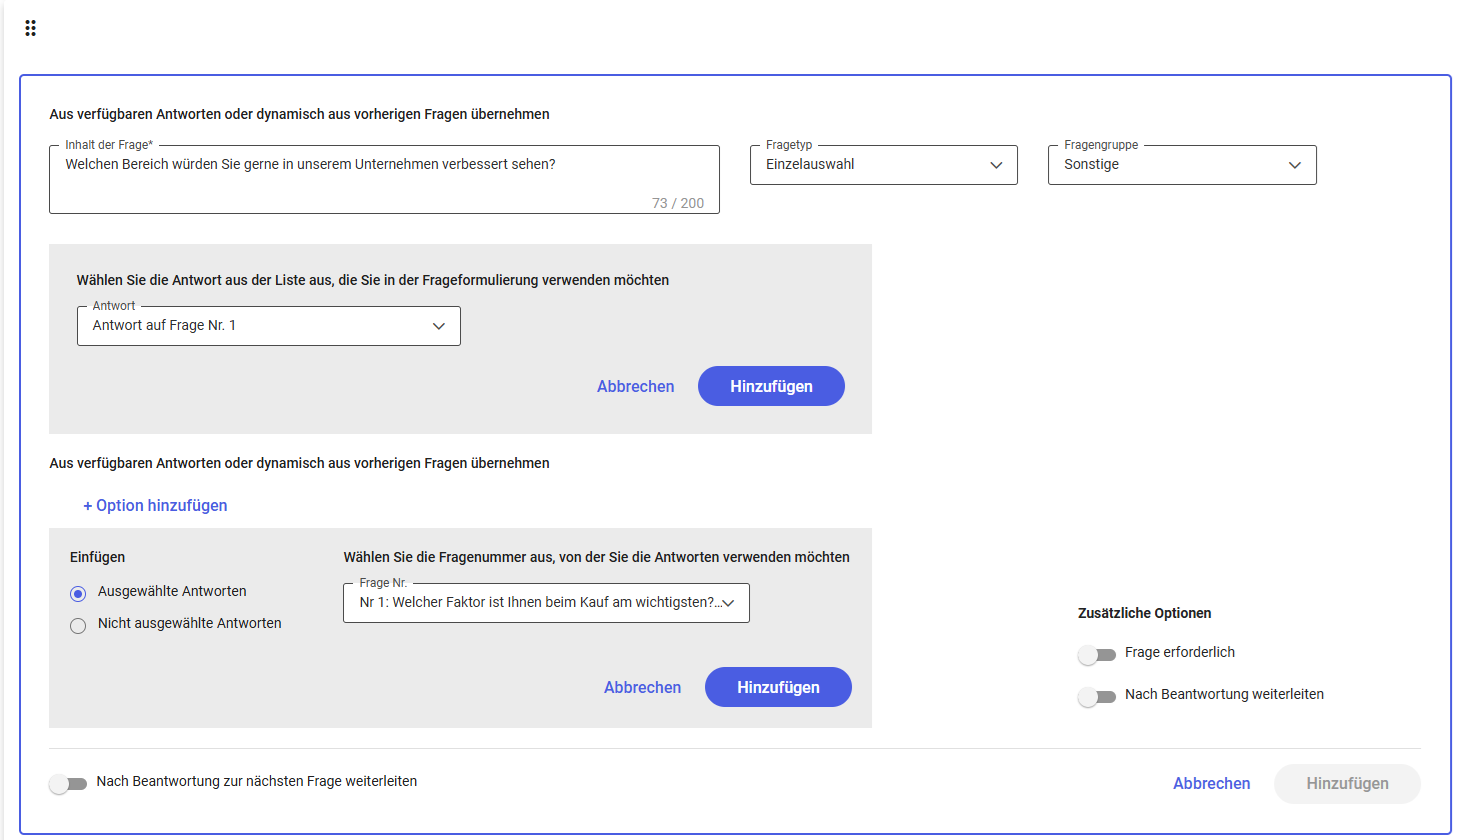Click the 'Zusätzliche Optionen' heading
Viewport: 1457px width, 840px height.
(1144, 613)
